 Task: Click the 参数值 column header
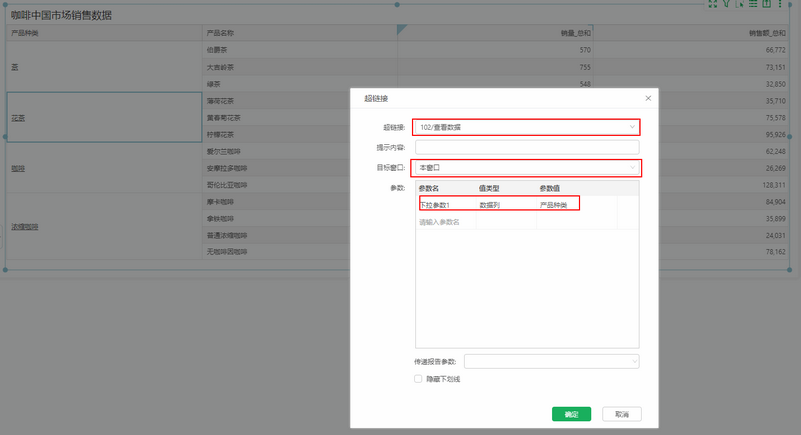tap(550, 188)
